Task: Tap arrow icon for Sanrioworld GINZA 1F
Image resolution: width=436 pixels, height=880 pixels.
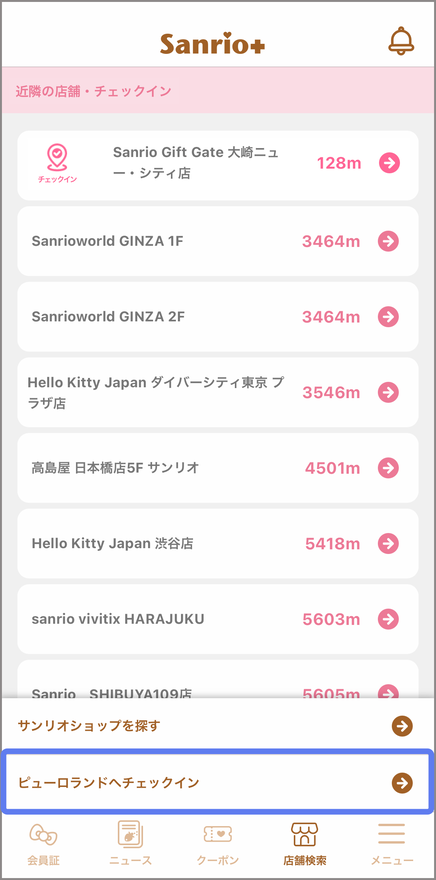Action: 388,241
